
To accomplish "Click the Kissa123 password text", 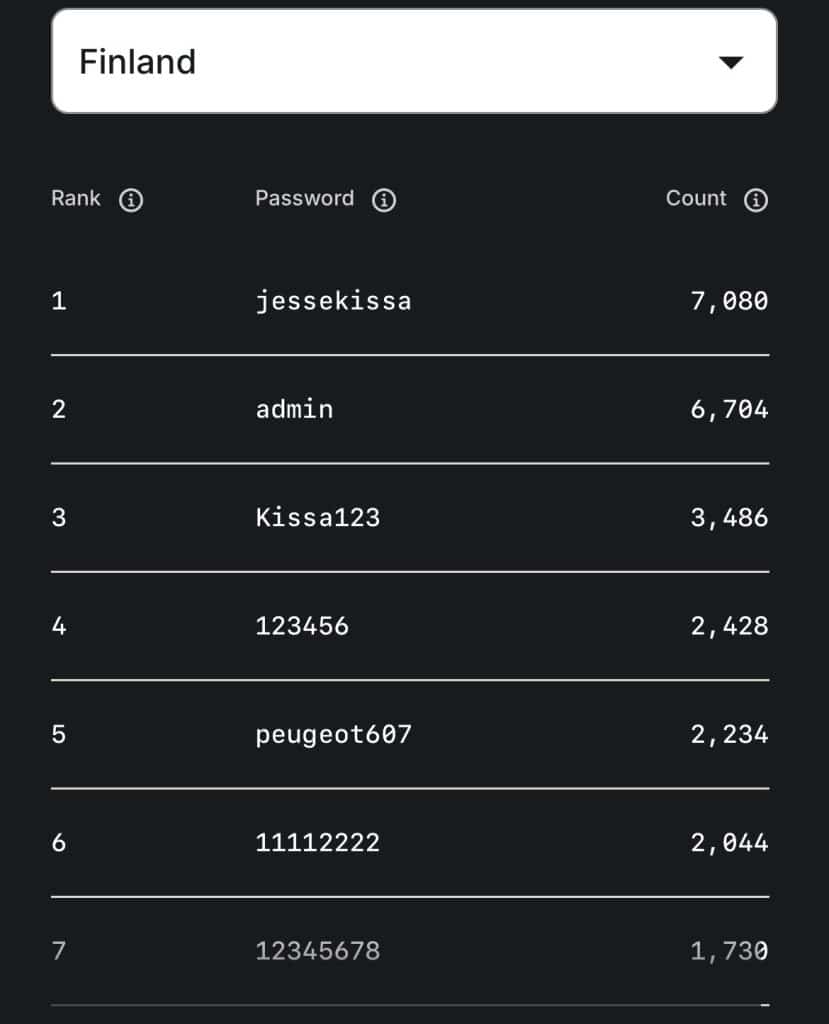I will [318, 518].
